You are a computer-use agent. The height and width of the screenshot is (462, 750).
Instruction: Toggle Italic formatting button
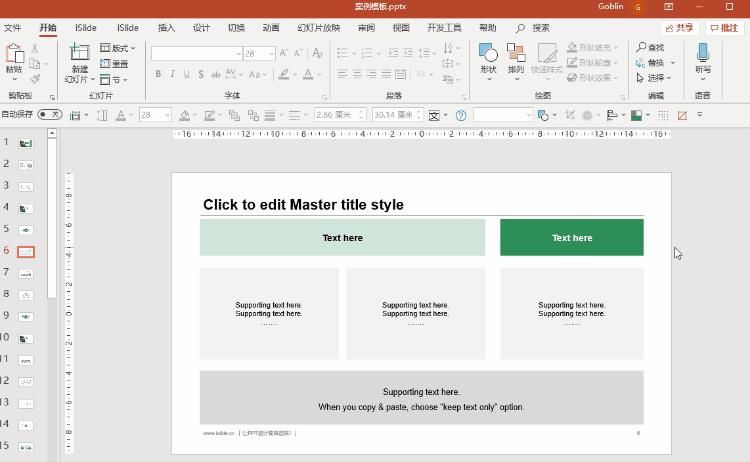(x=172, y=74)
